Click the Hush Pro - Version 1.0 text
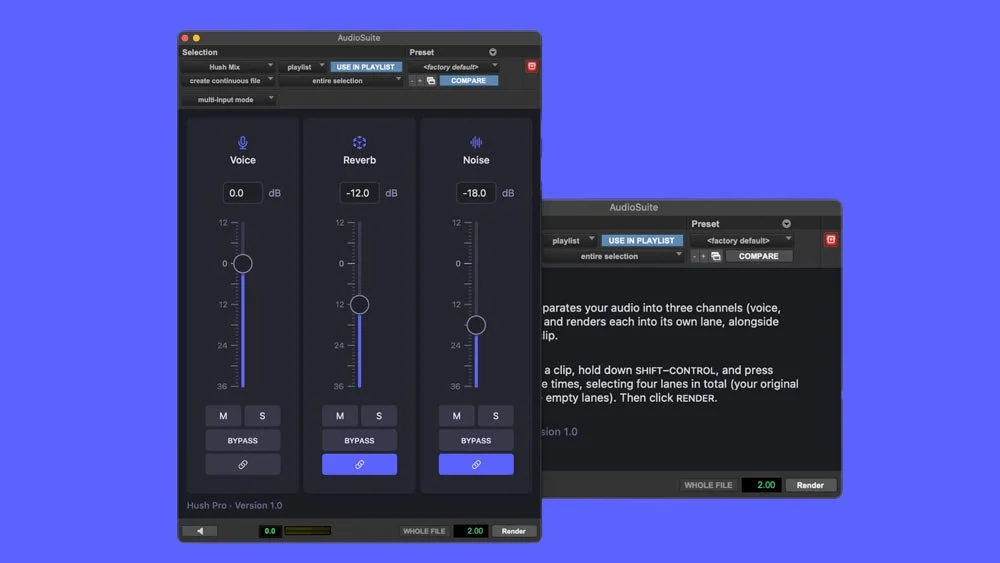This screenshot has width=1000, height=563. click(x=235, y=506)
